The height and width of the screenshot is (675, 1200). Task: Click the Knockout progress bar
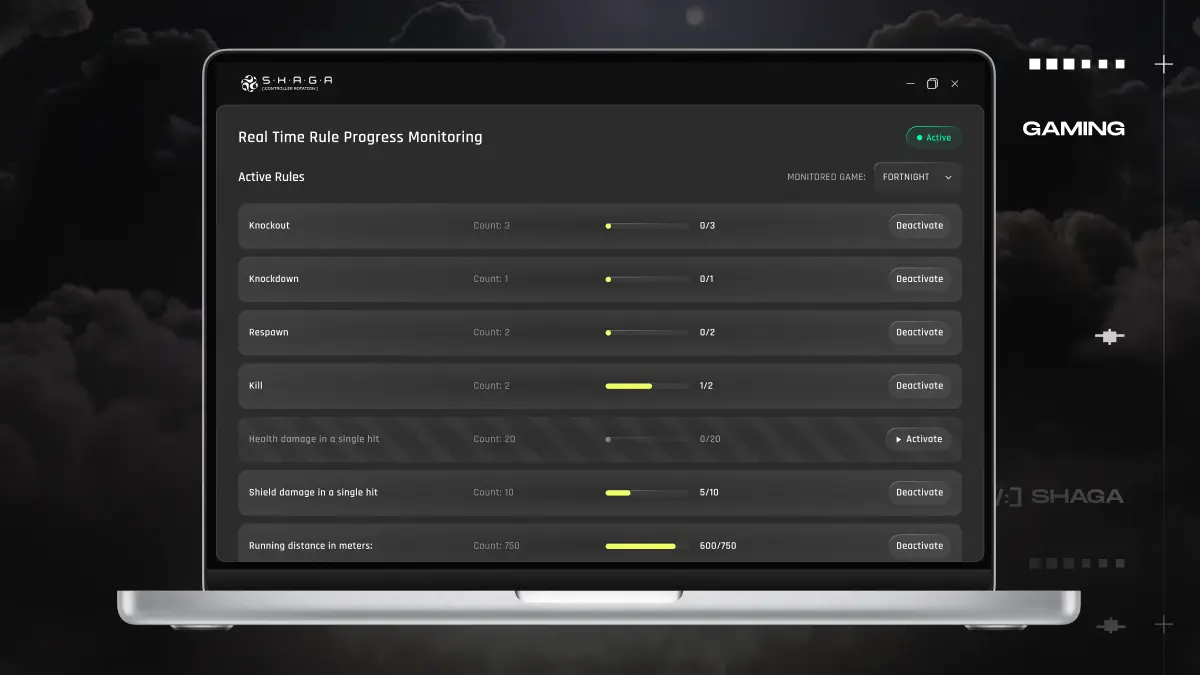[646, 226]
